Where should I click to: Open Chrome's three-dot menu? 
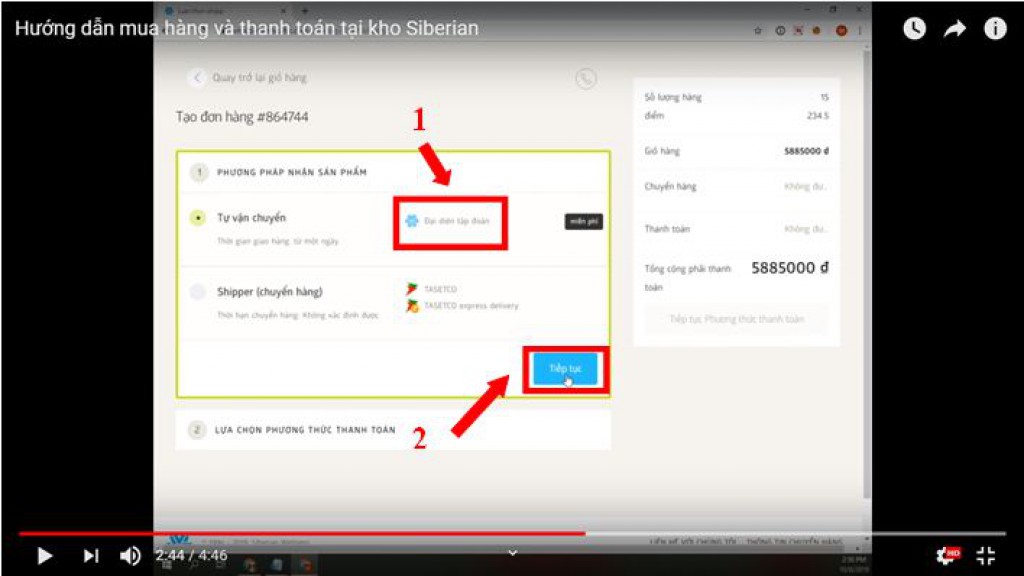[860, 31]
